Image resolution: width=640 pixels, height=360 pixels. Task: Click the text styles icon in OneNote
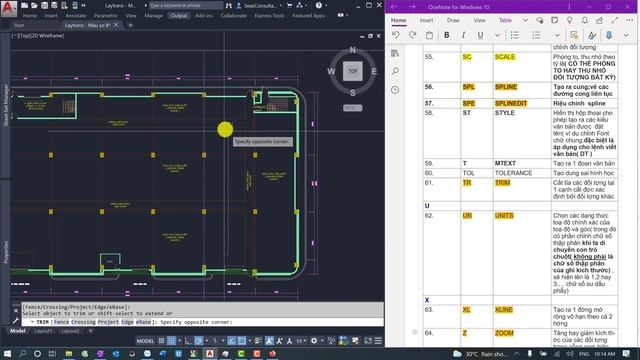point(592,35)
